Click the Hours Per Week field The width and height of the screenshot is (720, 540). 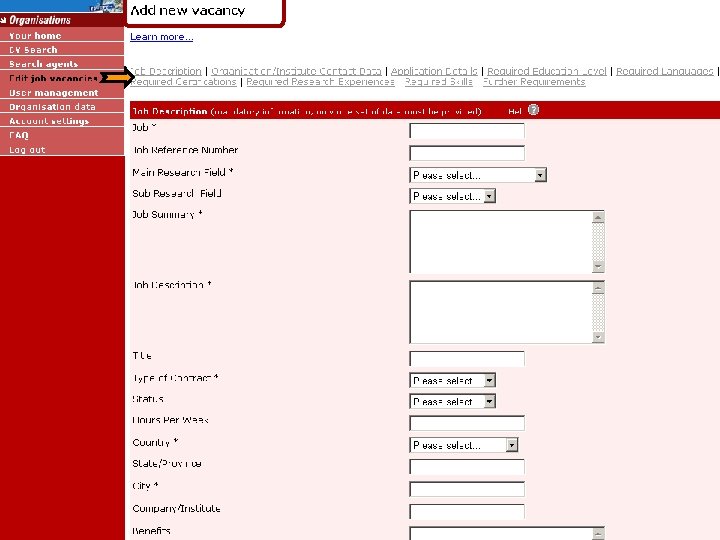coord(467,423)
